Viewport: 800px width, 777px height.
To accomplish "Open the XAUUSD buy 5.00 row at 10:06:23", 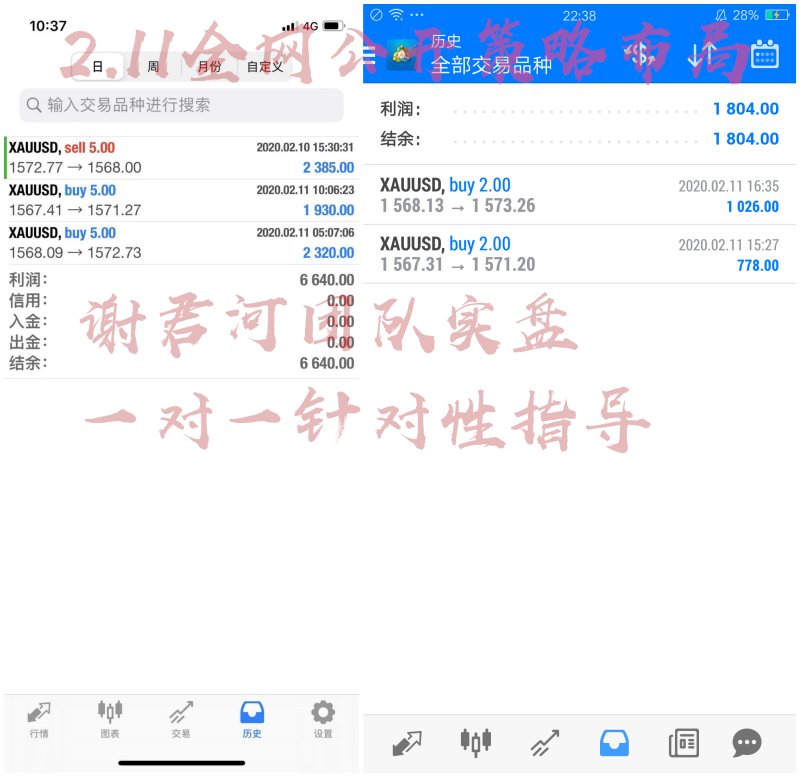I will click(182, 200).
